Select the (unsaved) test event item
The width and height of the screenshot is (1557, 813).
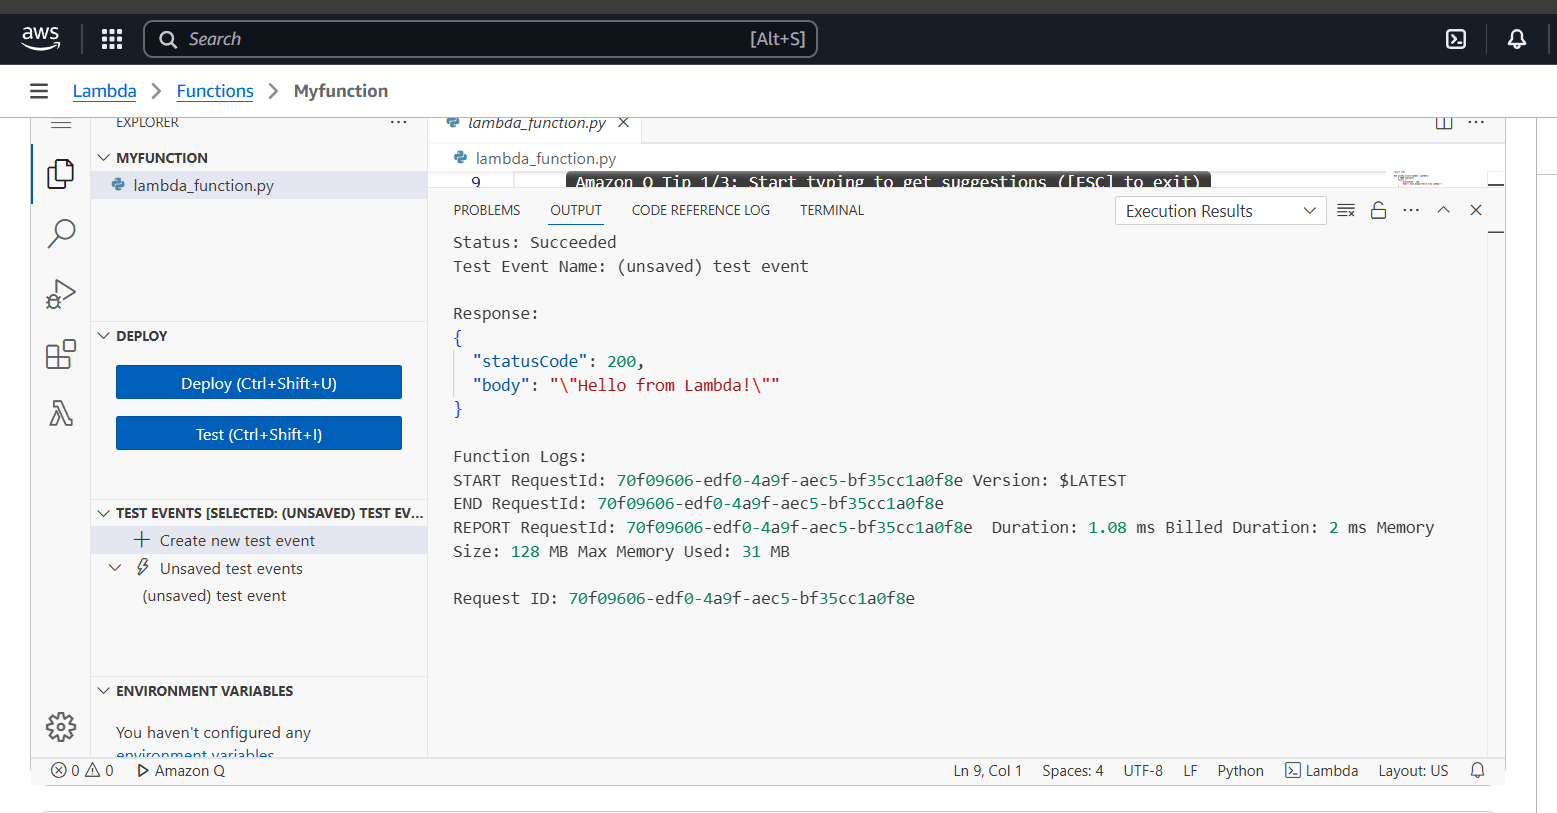(214, 596)
